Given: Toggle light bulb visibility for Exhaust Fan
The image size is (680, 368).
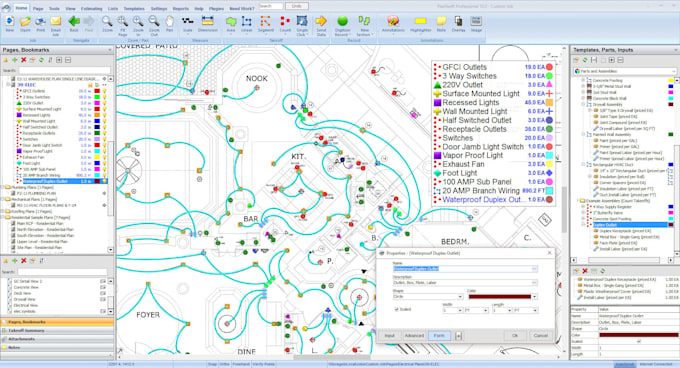Looking at the screenshot, I should [x=104, y=157].
